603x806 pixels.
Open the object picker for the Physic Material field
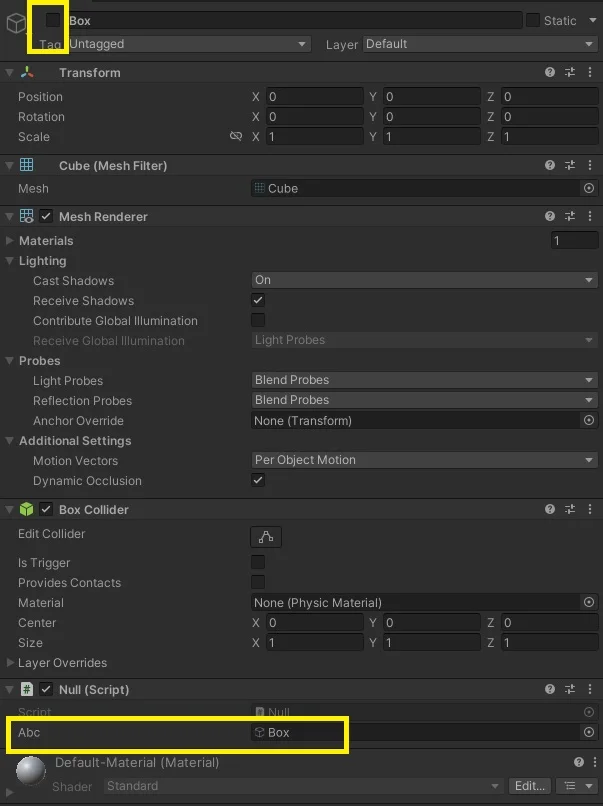(x=589, y=602)
